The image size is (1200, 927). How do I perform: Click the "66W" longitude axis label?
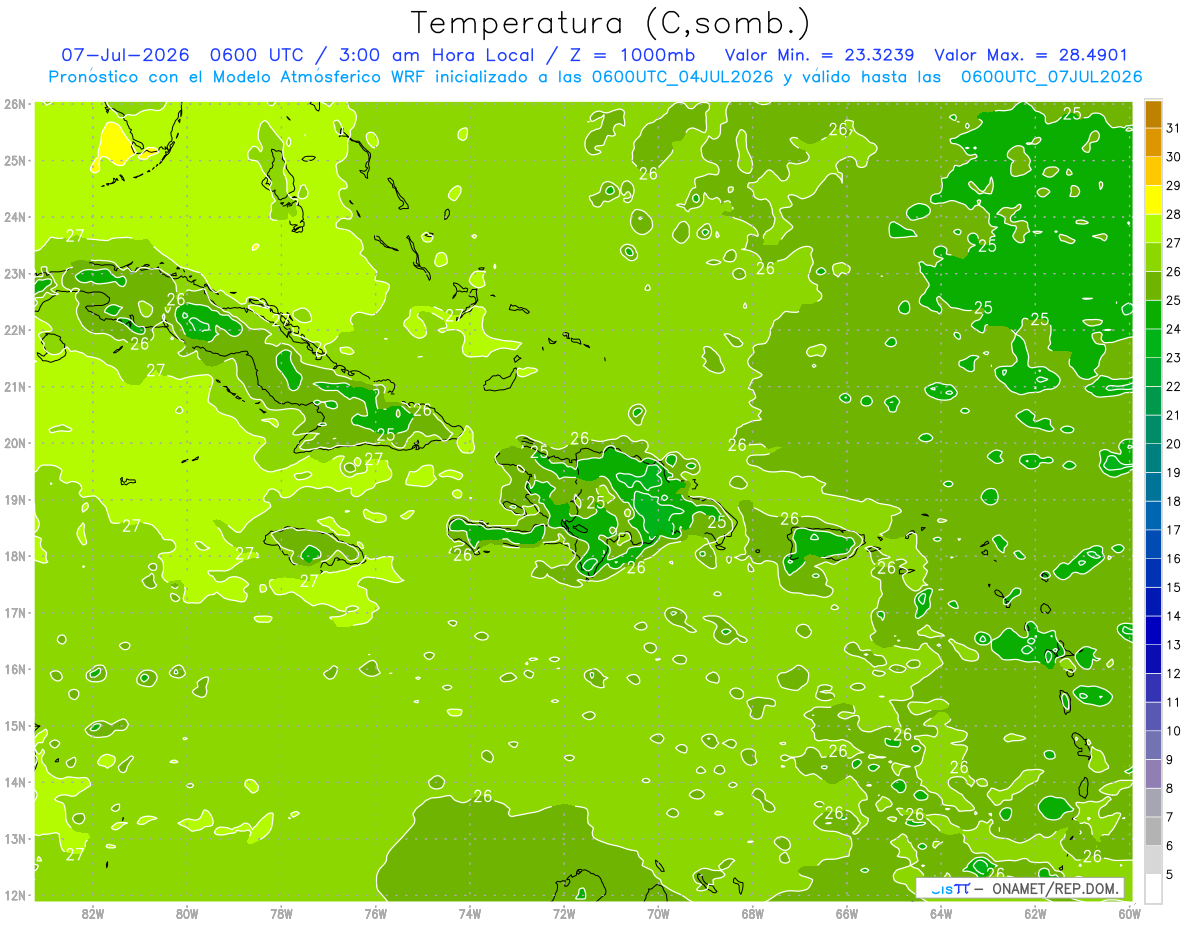tap(846, 913)
